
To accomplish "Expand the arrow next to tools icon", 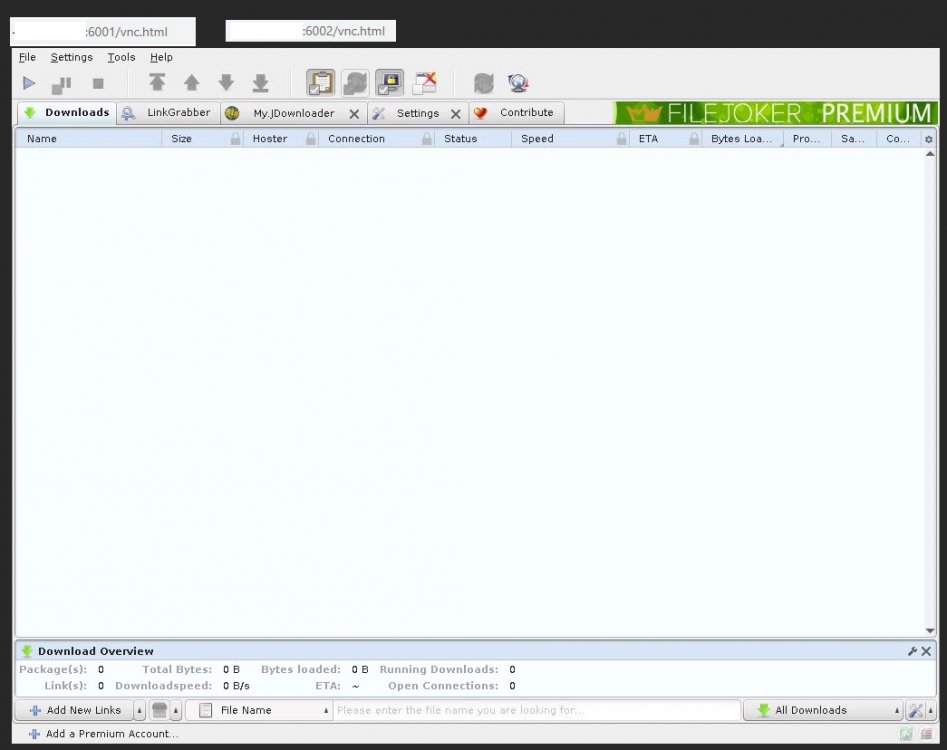I will (931, 711).
